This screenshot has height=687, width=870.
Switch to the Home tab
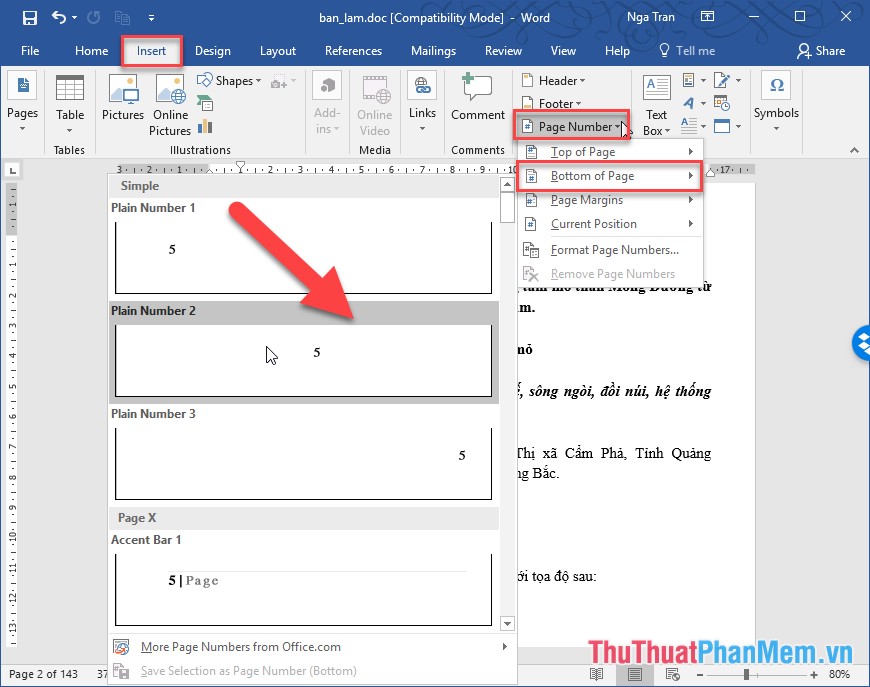click(92, 51)
